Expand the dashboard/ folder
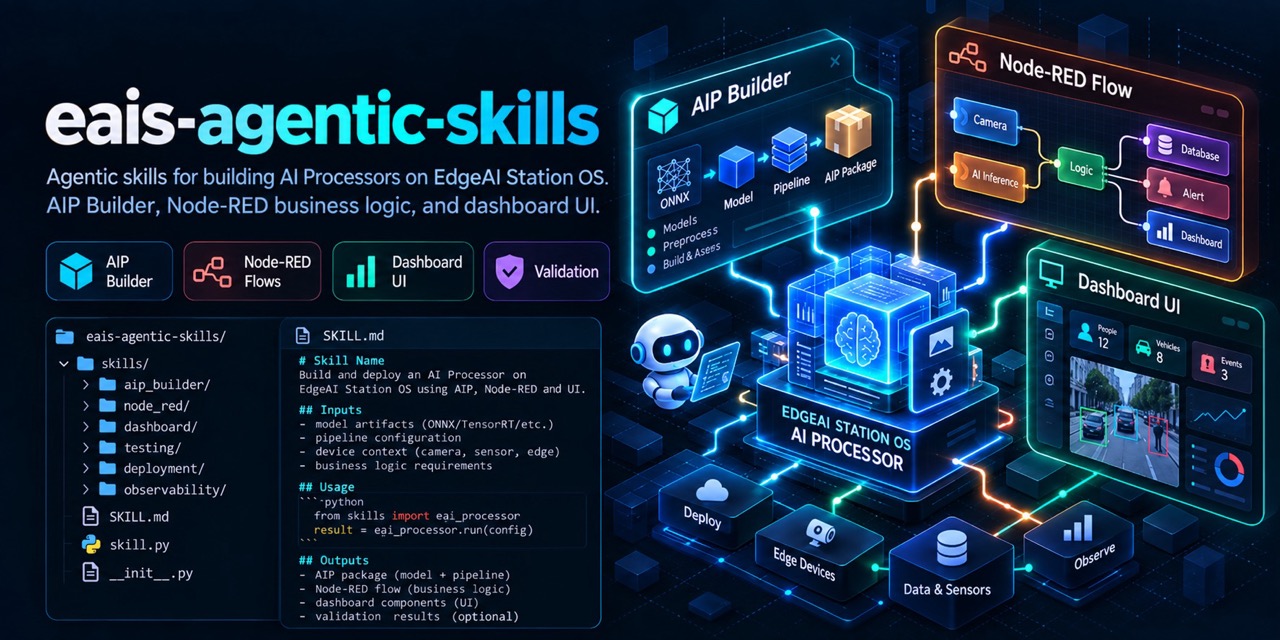The height and width of the screenshot is (640, 1280). 85,426
